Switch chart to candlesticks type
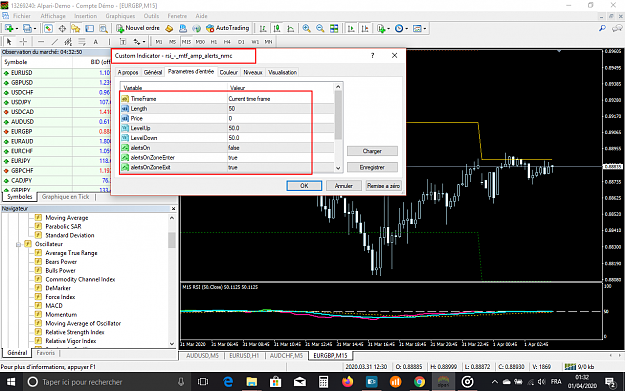The image size is (625, 391). point(277,28)
